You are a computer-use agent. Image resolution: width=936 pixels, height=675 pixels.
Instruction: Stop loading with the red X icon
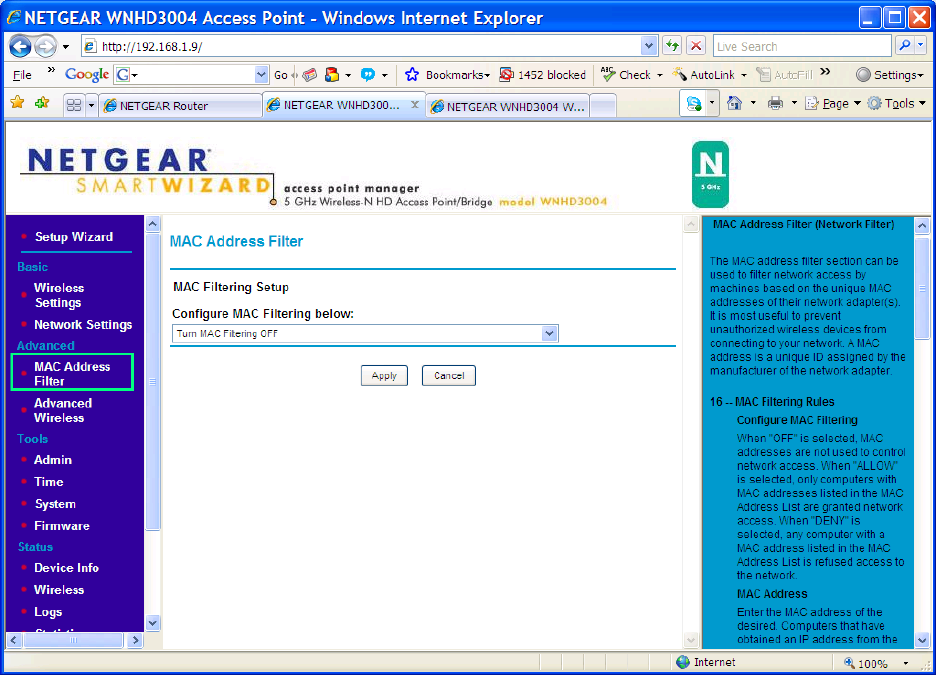[695, 46]
